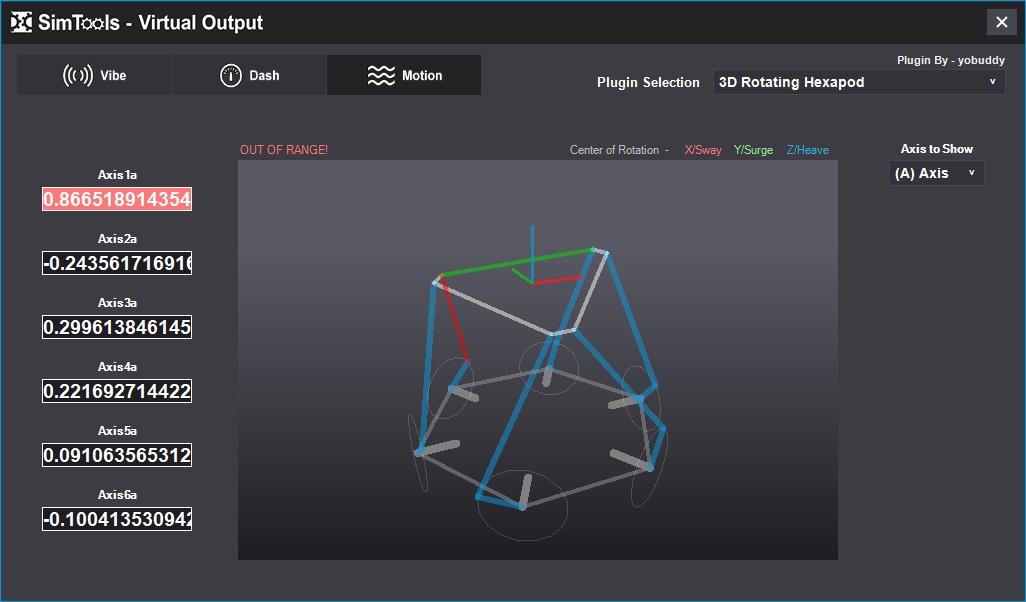1026x602 pixels.
Task: Switch to the Vibe tab
Action: pyautogui.click(x=94, y=75)
